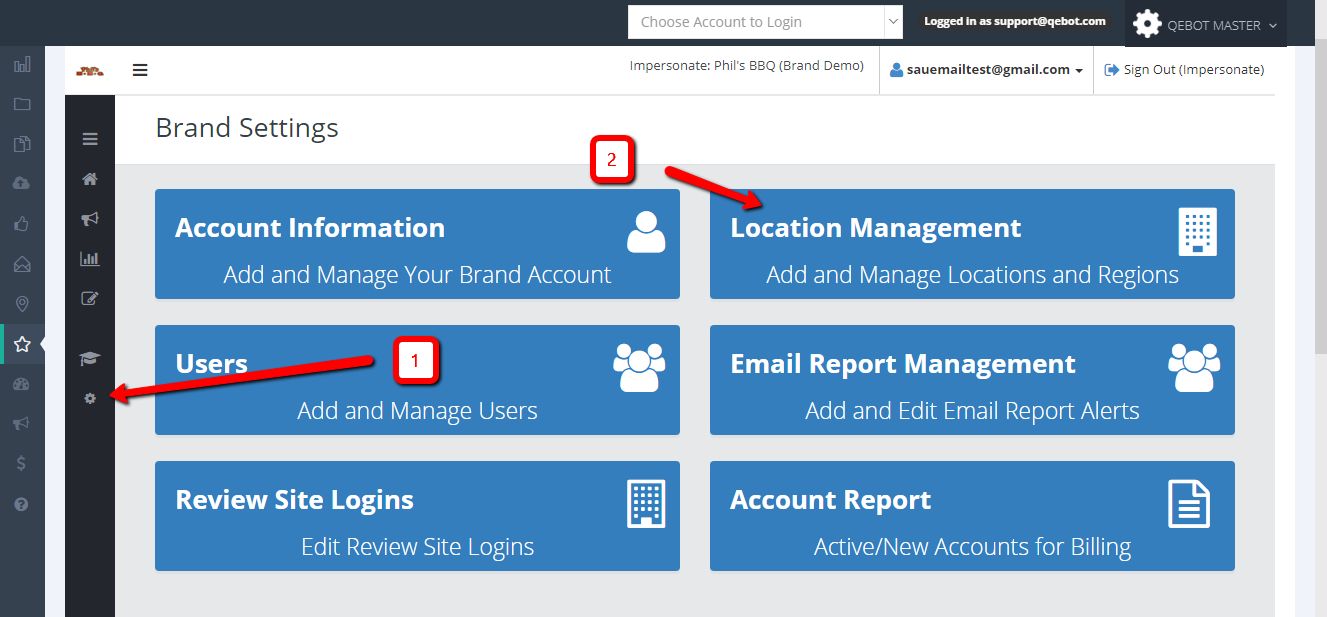Open the settings gear in the inner sidebar

click(90, 399)
